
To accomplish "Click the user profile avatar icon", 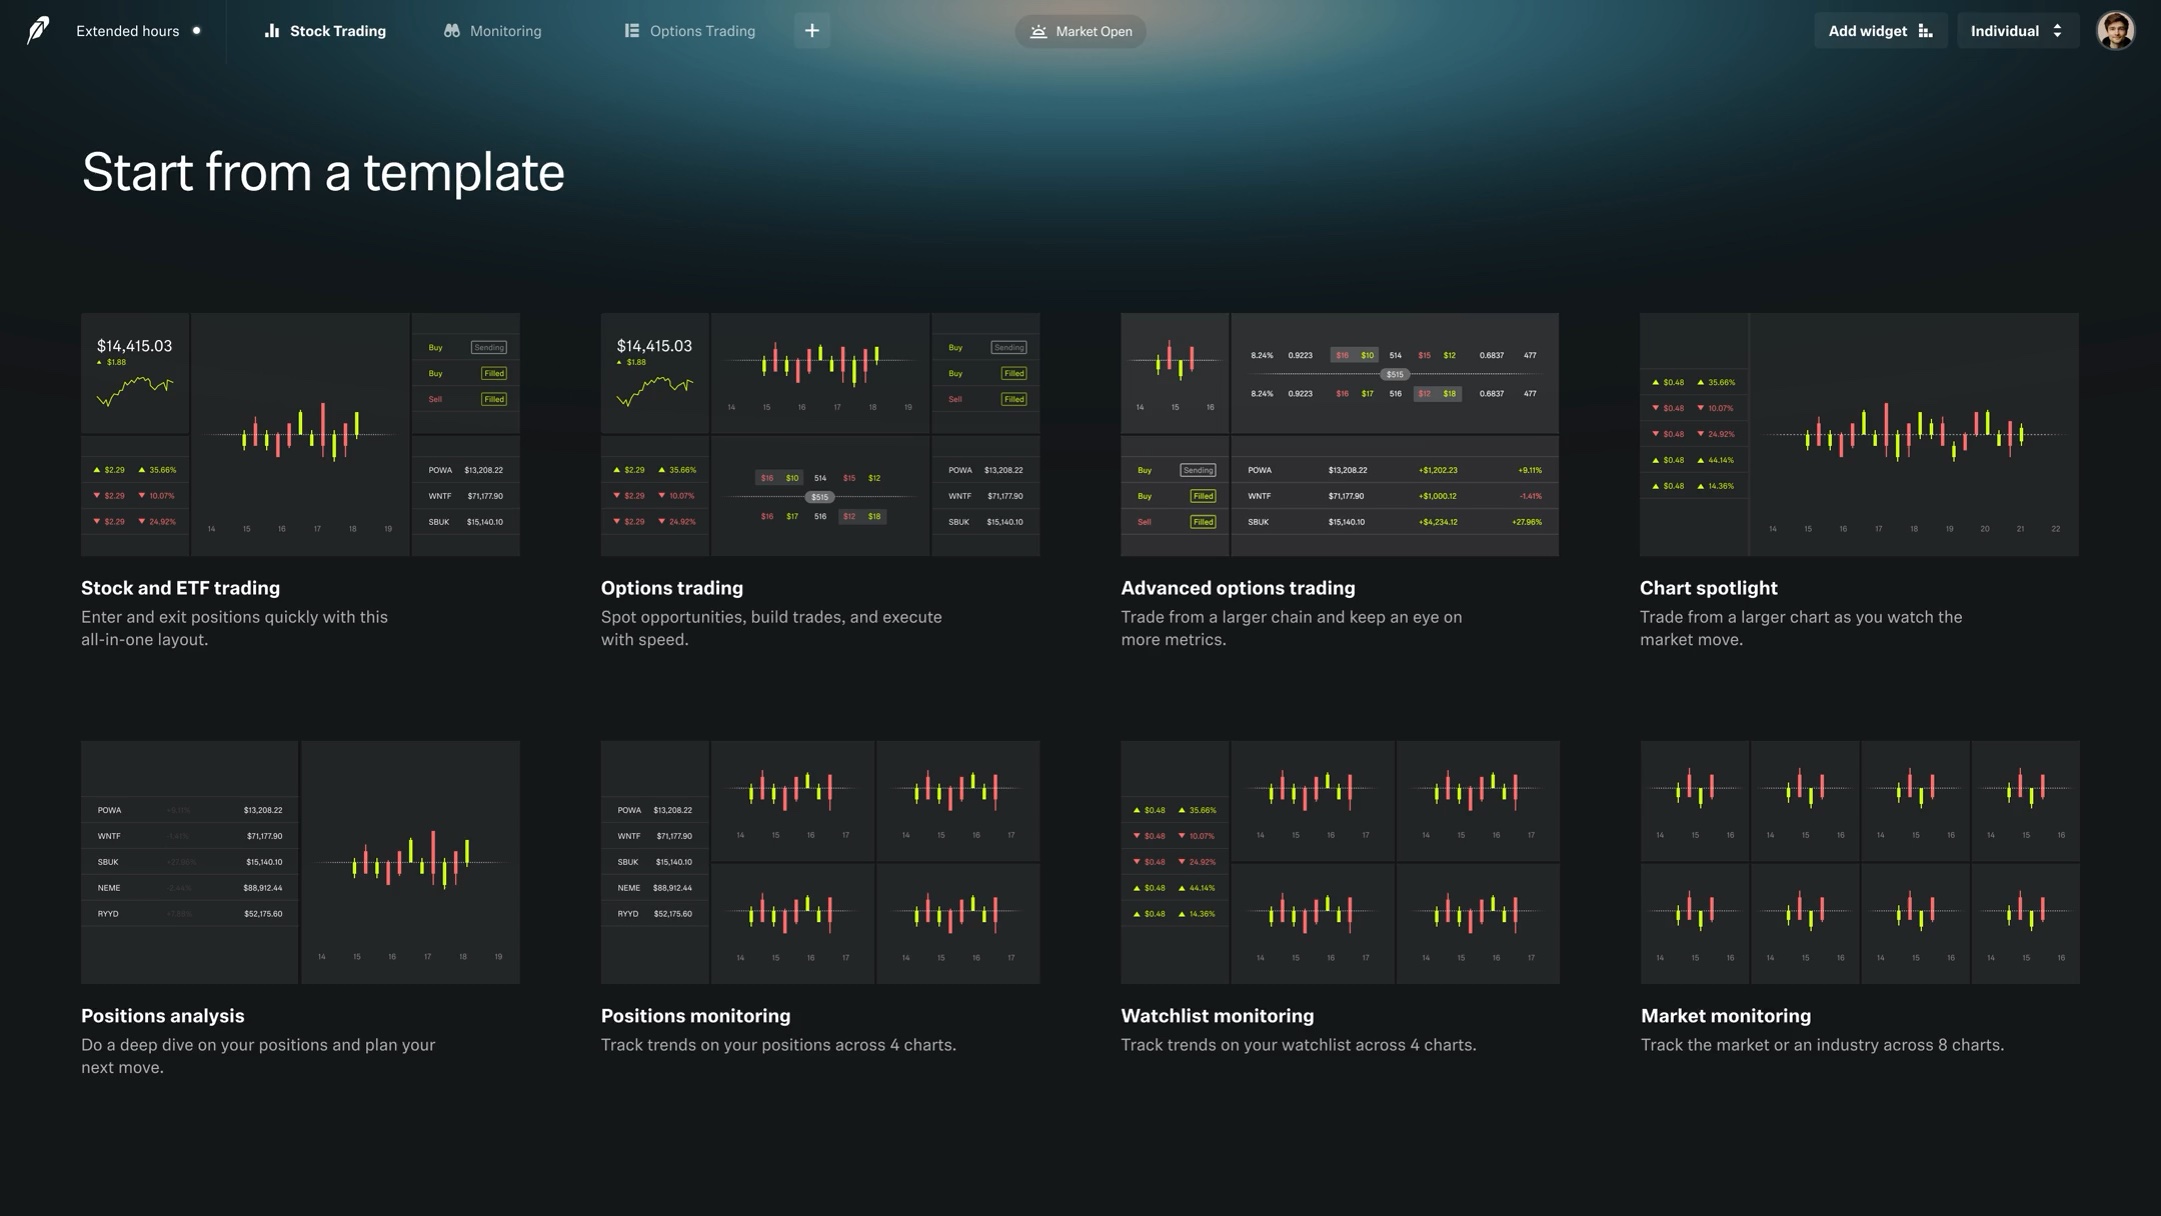I will (x=2115, y=30).
